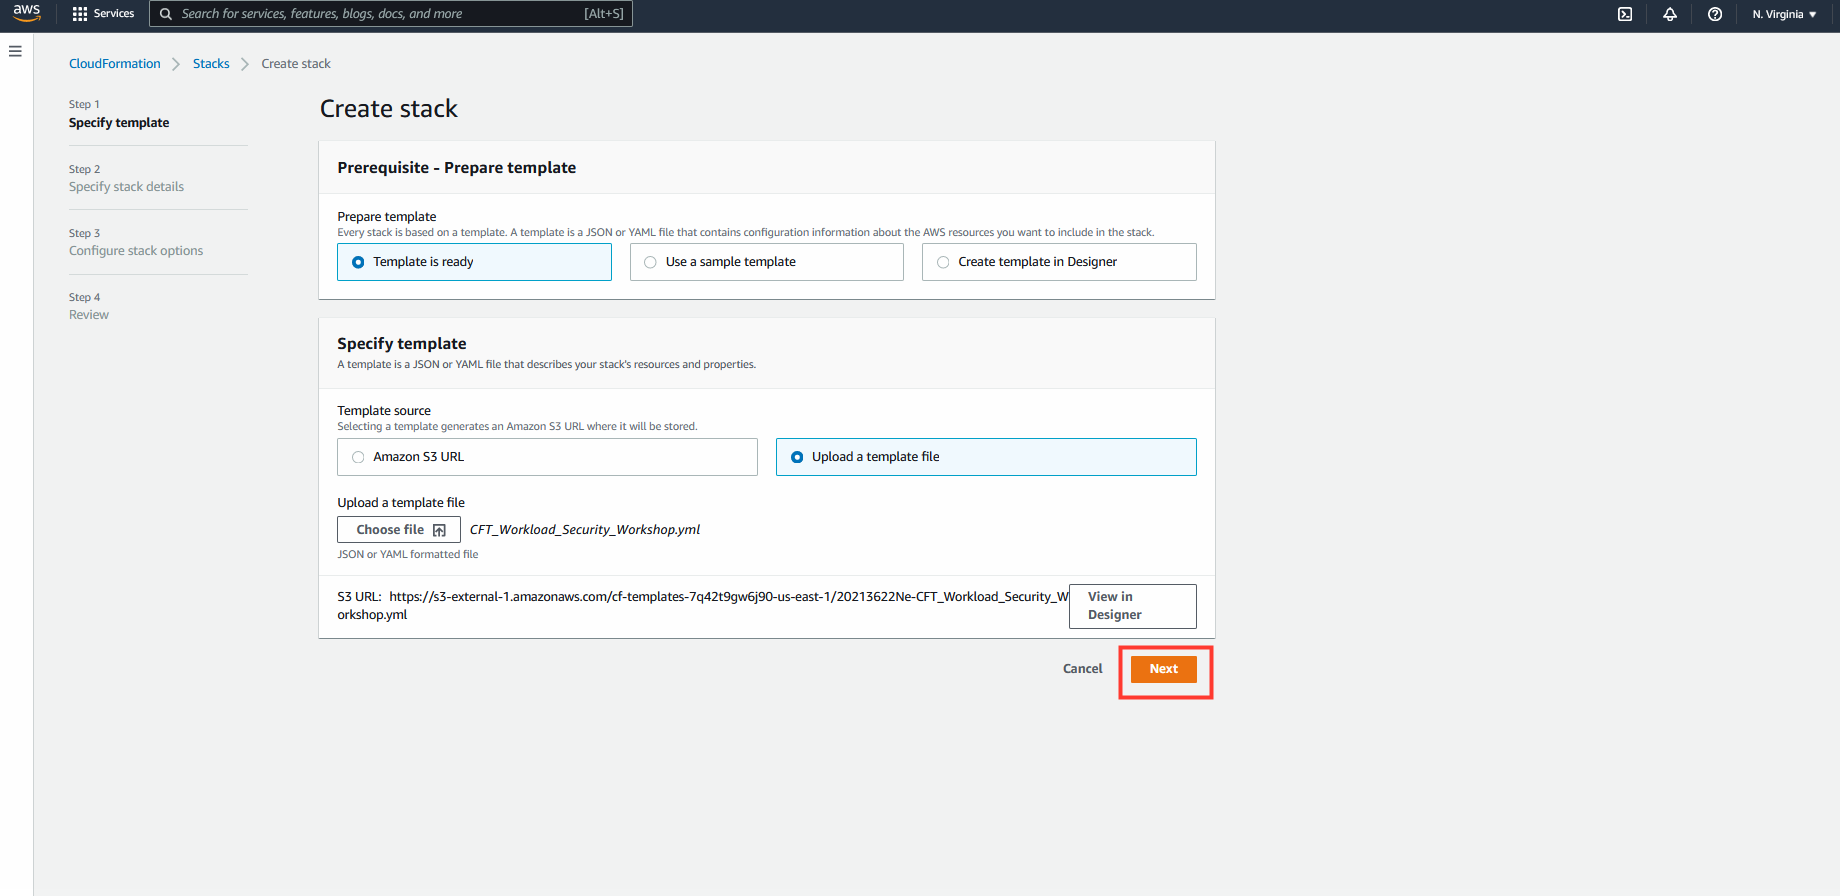Image resolution: width=1840 pixels, height=896 pixels.
Task: Open the Services grid menu
Action: 103,14
